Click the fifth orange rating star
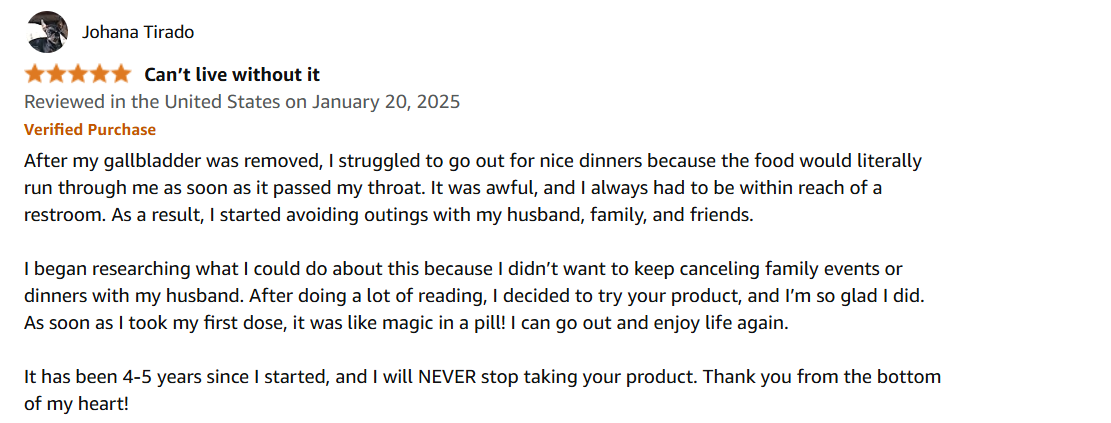The image size is (1111, 423). [120, 74]
